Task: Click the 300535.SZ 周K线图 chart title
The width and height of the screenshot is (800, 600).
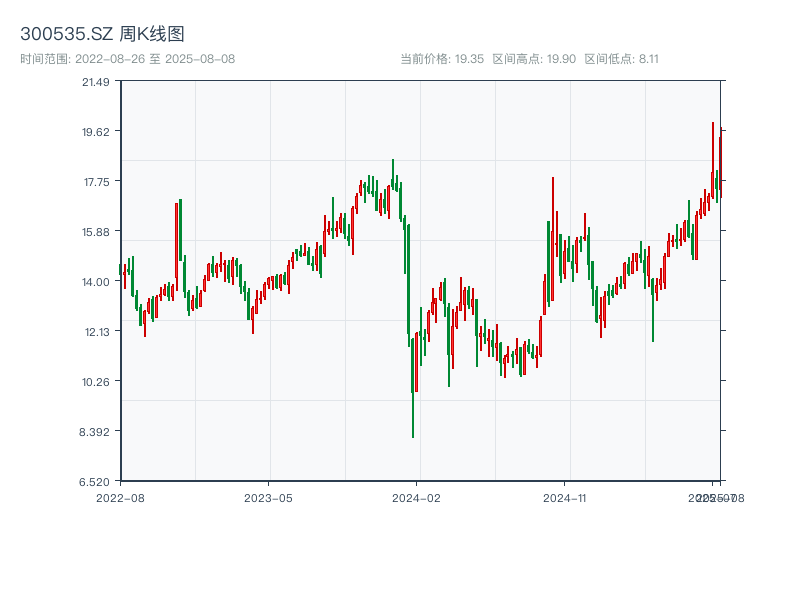Action: point(102,35)
